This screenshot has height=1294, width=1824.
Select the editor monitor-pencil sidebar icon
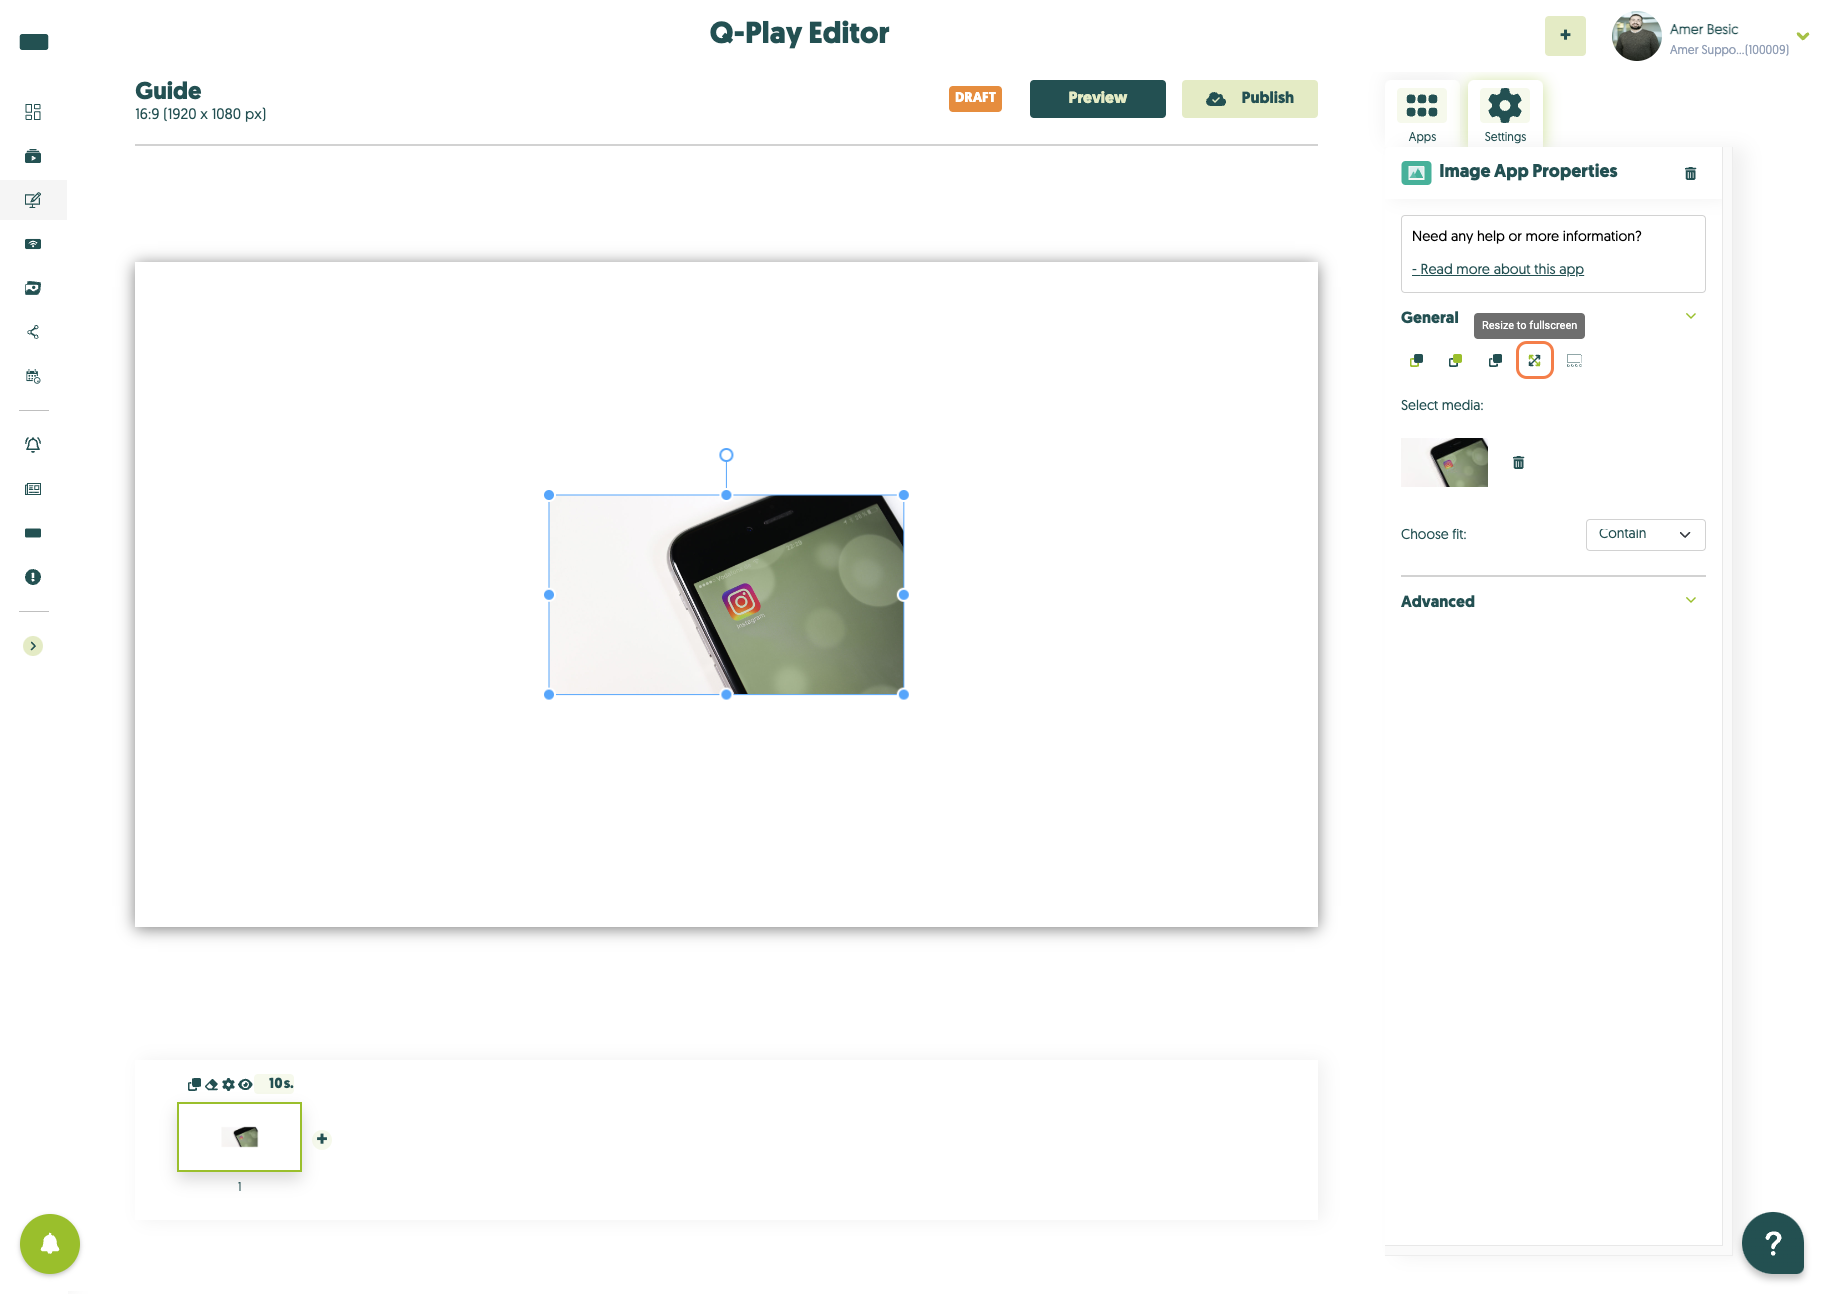click(33, 200)
